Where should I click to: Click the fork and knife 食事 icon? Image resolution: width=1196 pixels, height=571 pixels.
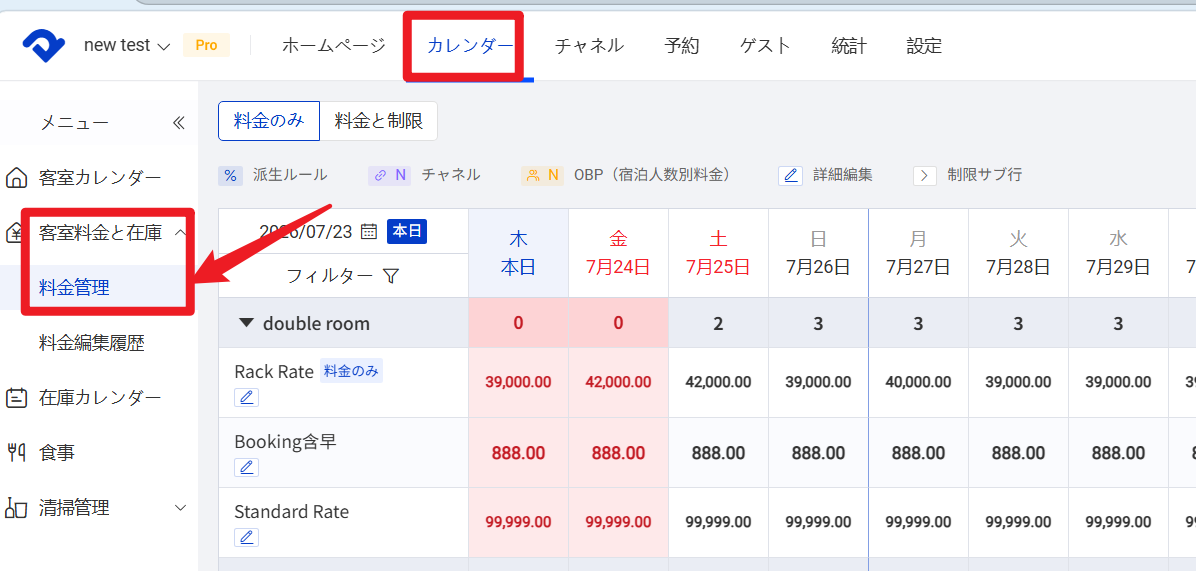coord(15,453)
